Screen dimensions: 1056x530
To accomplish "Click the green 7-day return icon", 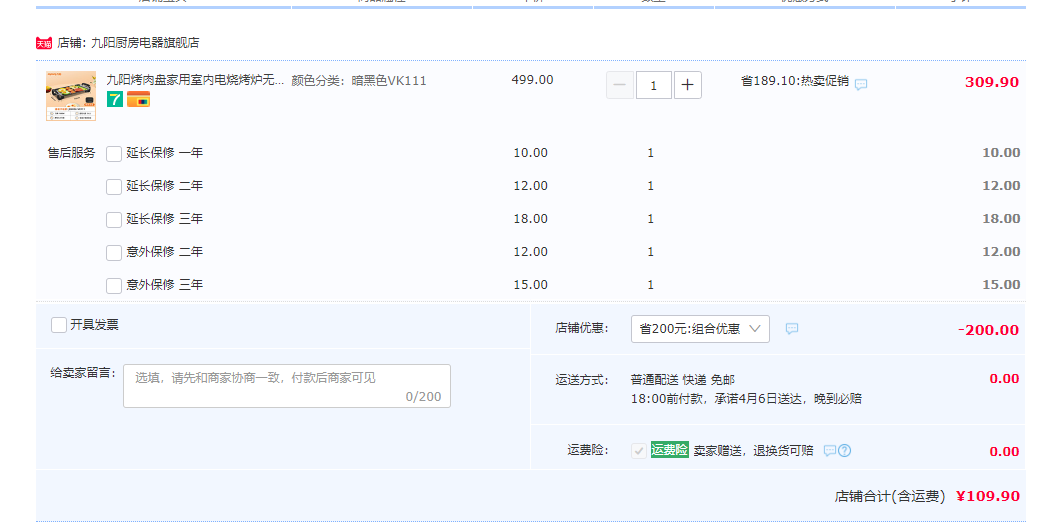I will coord(114,100).
